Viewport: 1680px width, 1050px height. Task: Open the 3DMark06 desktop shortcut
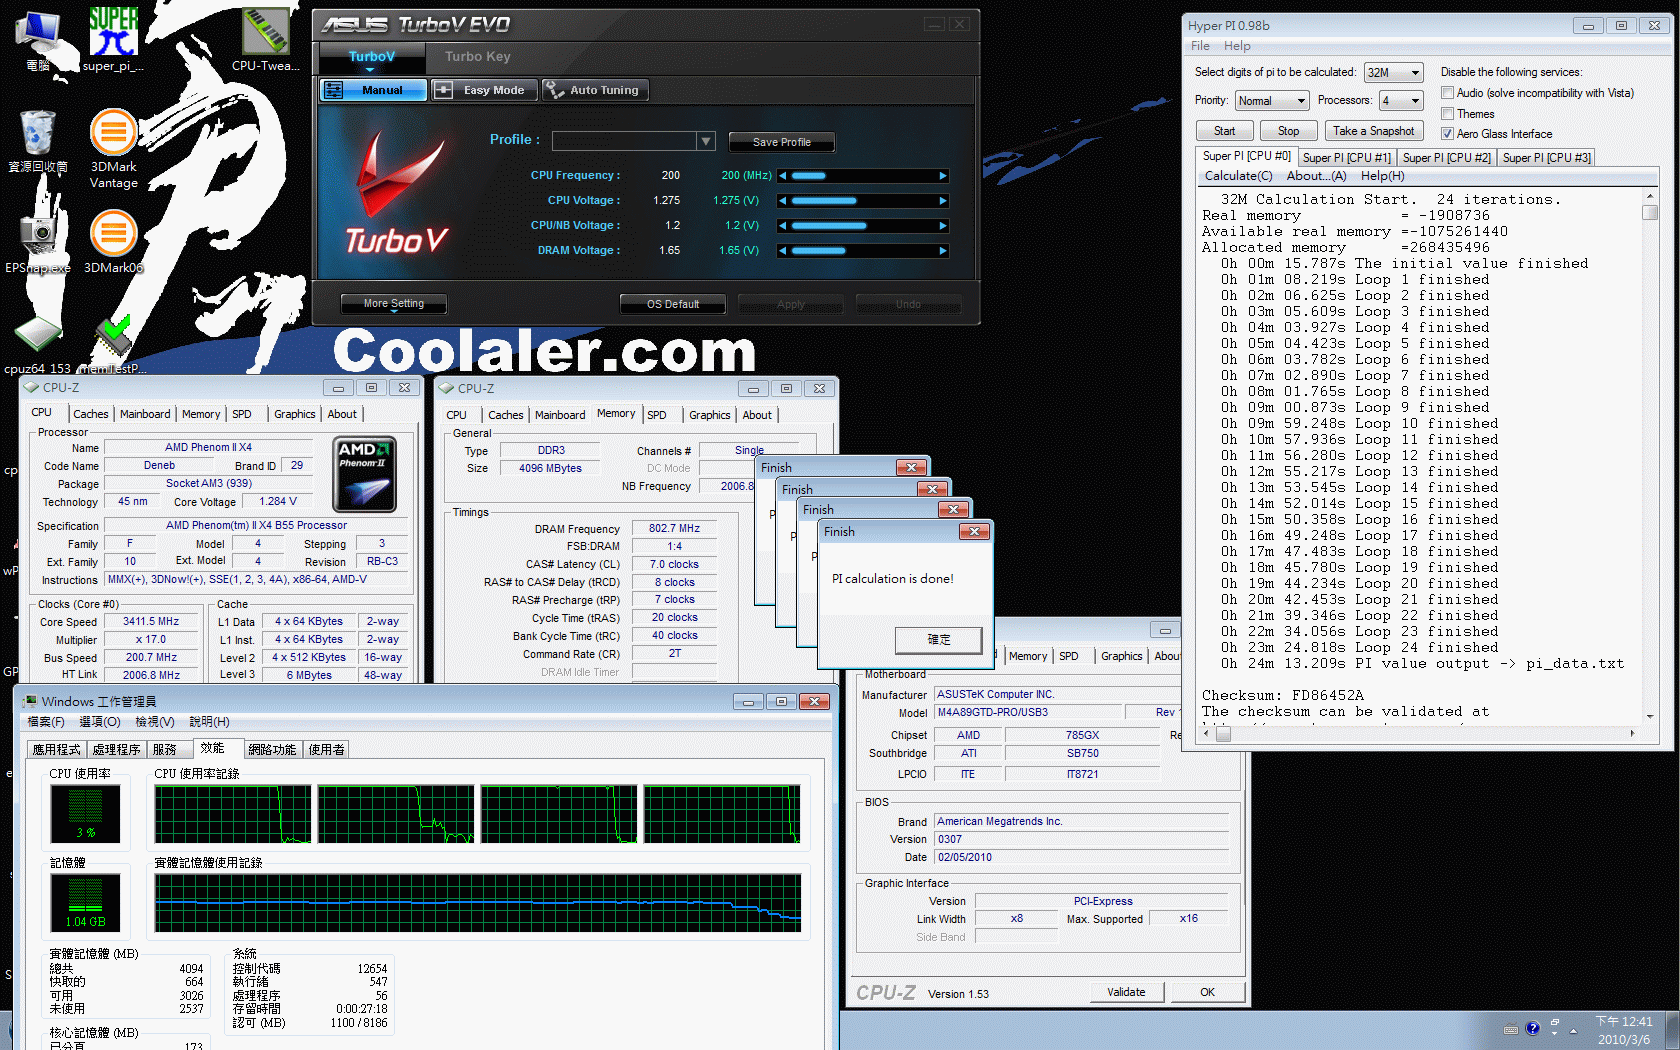coord(113,241)
